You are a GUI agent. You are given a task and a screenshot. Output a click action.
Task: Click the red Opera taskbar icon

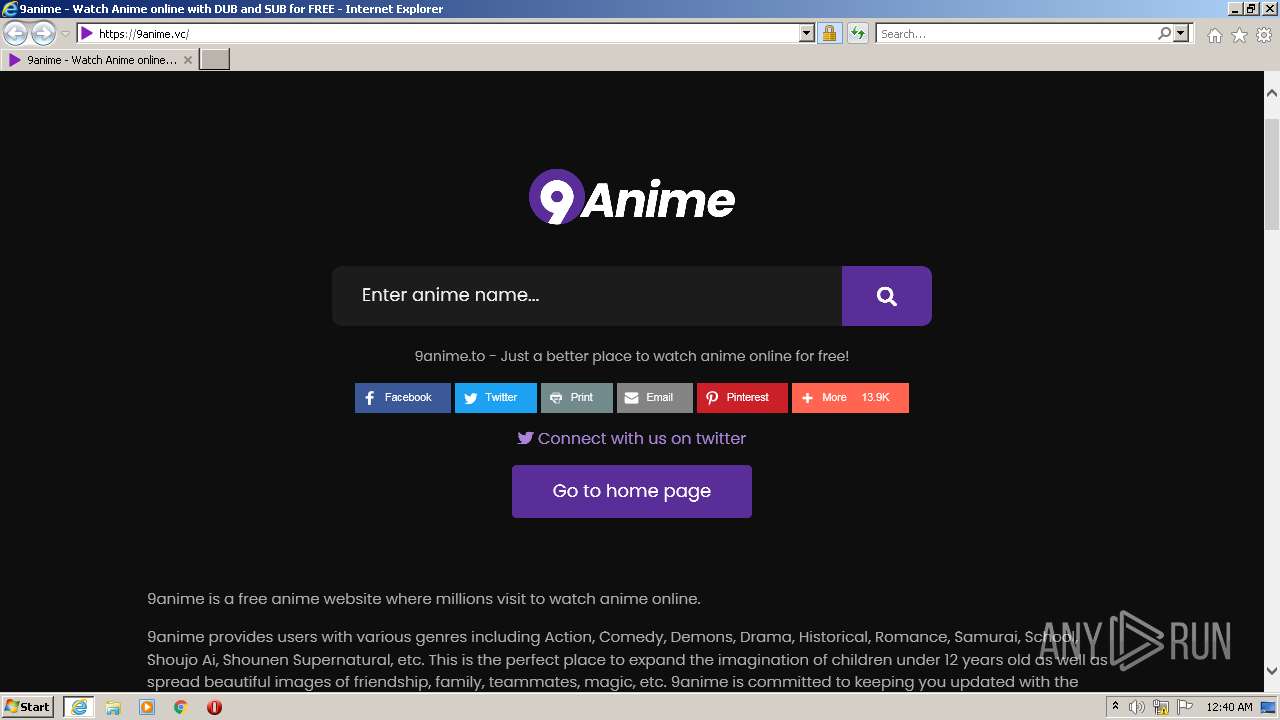click(x=214, y=707)
